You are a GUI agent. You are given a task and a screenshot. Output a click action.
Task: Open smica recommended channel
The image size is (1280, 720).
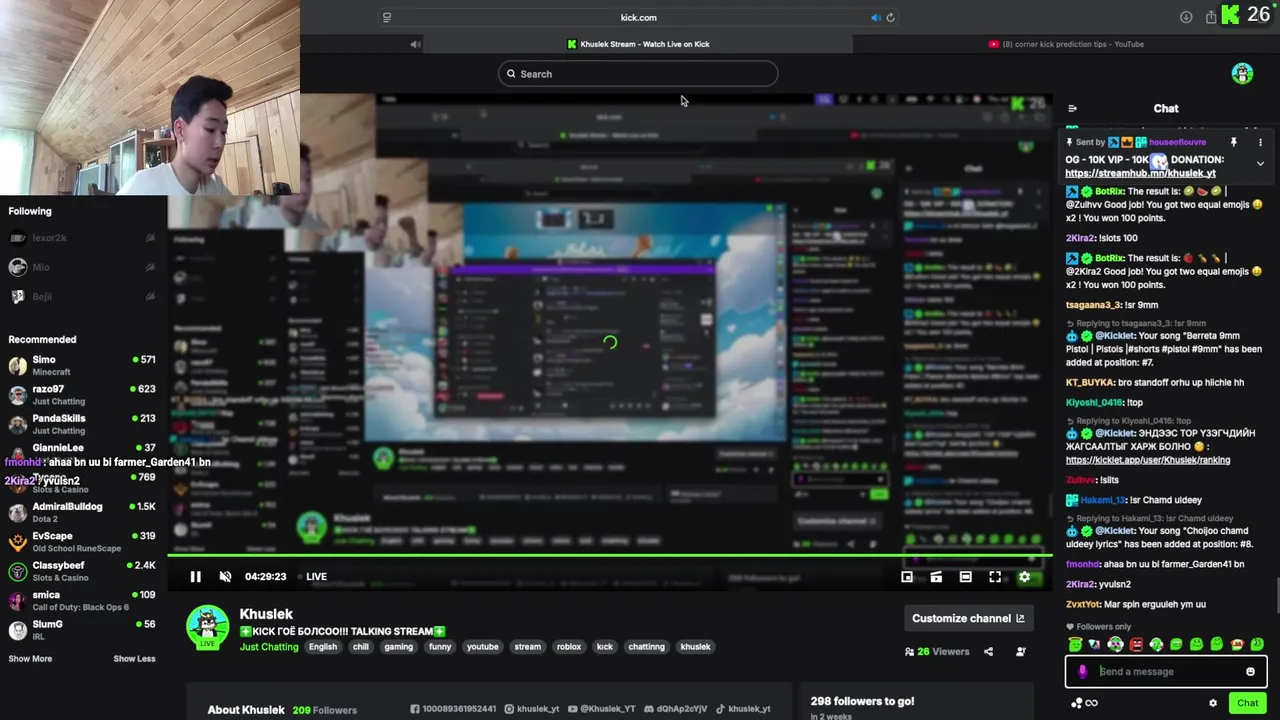[x=82, y=600]
